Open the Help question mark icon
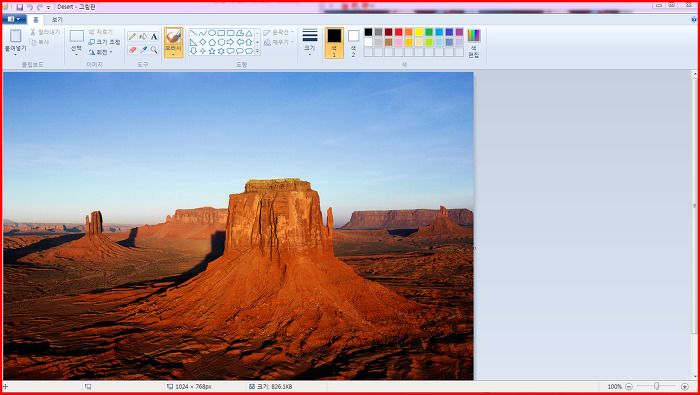 [x=693, y=20]
